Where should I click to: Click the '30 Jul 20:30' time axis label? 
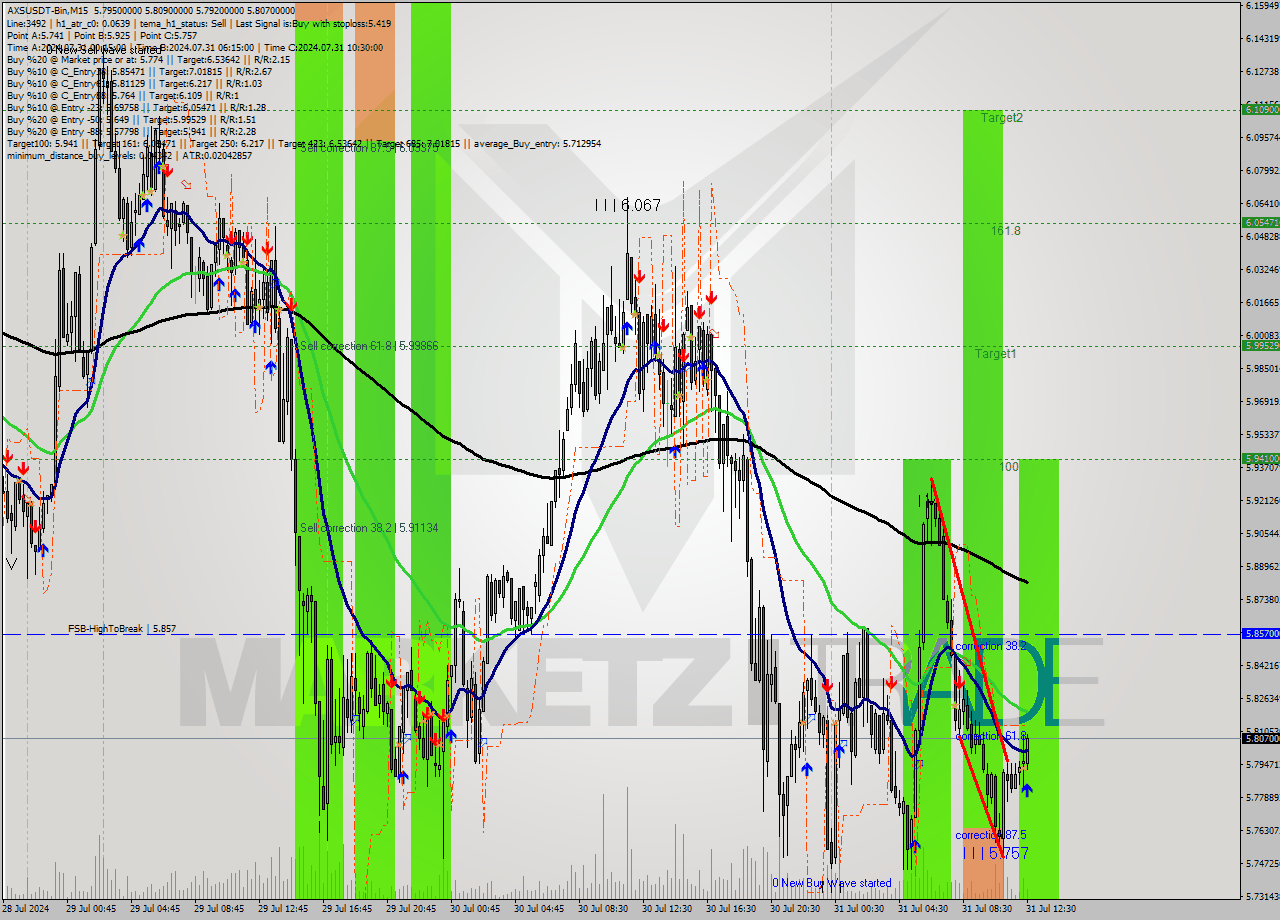pyautogui.click(x=794, y=909)
